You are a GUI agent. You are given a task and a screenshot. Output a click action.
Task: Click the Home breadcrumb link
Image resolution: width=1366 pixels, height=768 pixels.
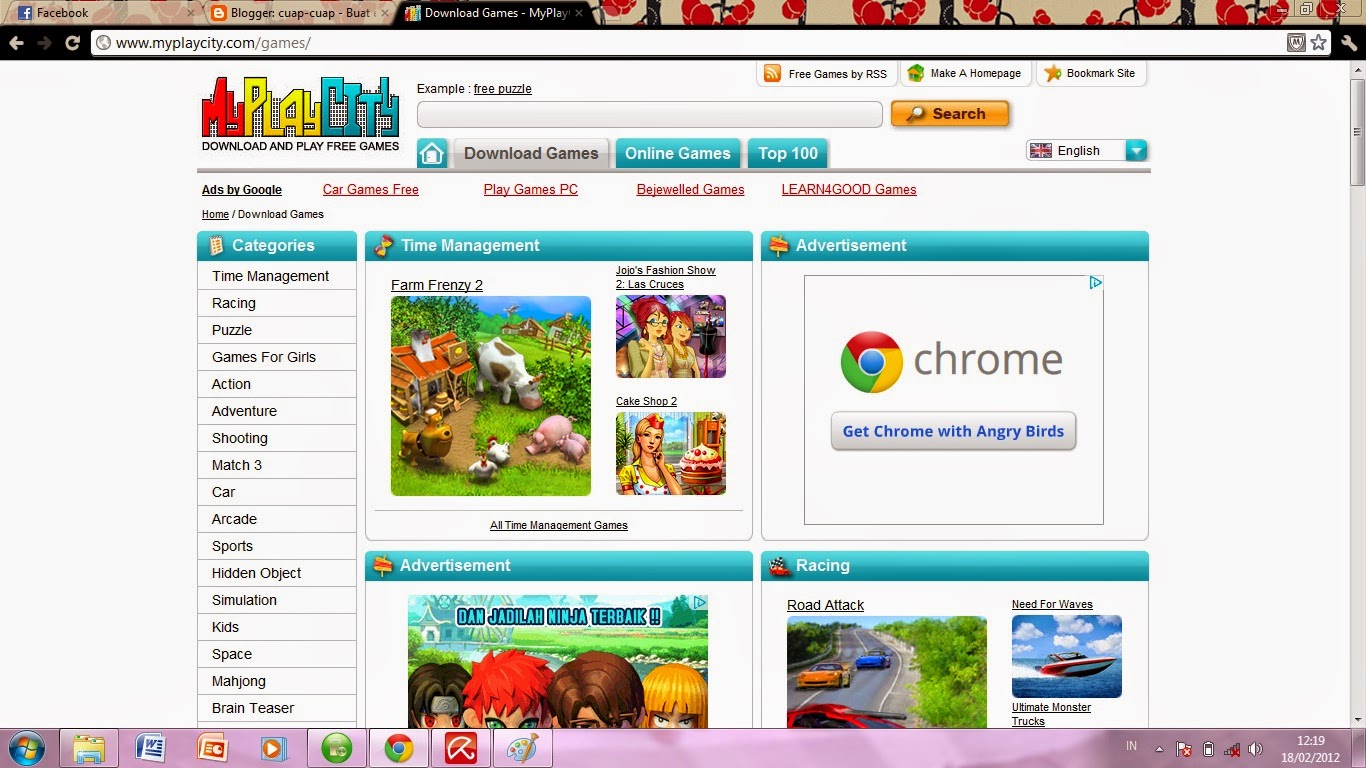tap(215, 214)
